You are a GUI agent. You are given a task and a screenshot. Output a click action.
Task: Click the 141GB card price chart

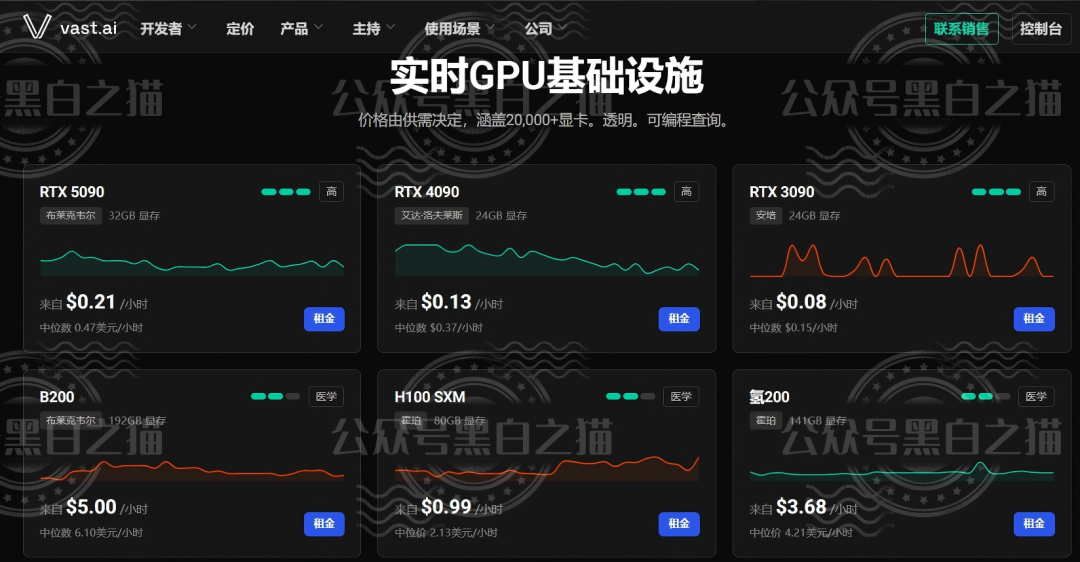coord(902,471)
